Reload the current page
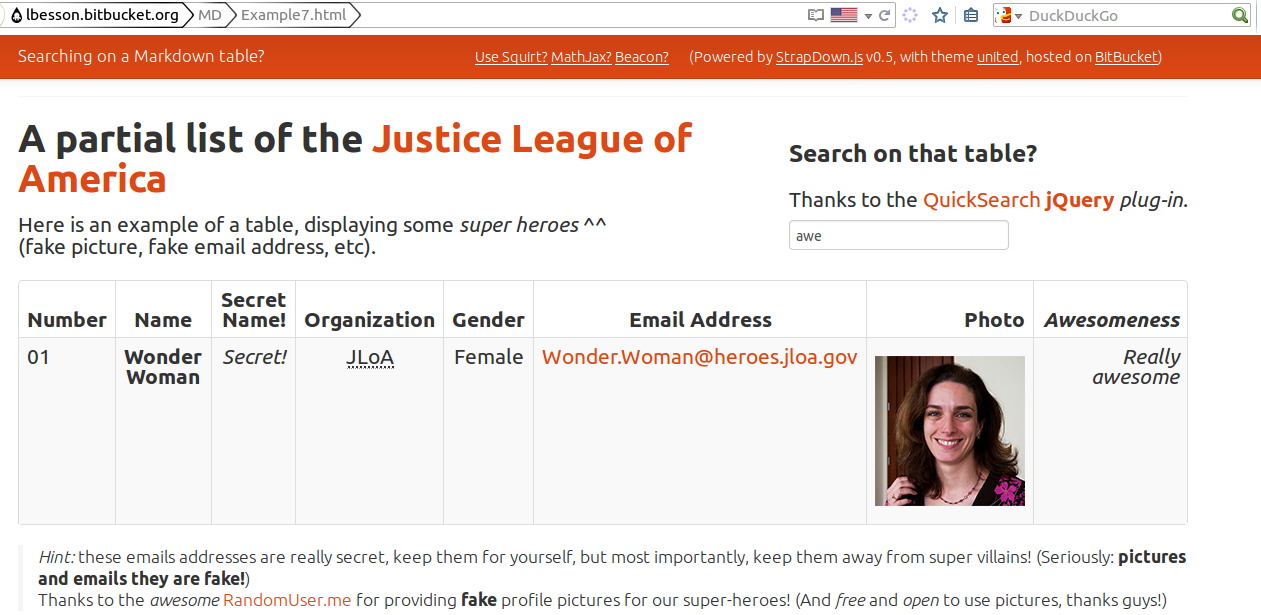Viewport: 1261px width, 615px height. [x=884, y=15]
